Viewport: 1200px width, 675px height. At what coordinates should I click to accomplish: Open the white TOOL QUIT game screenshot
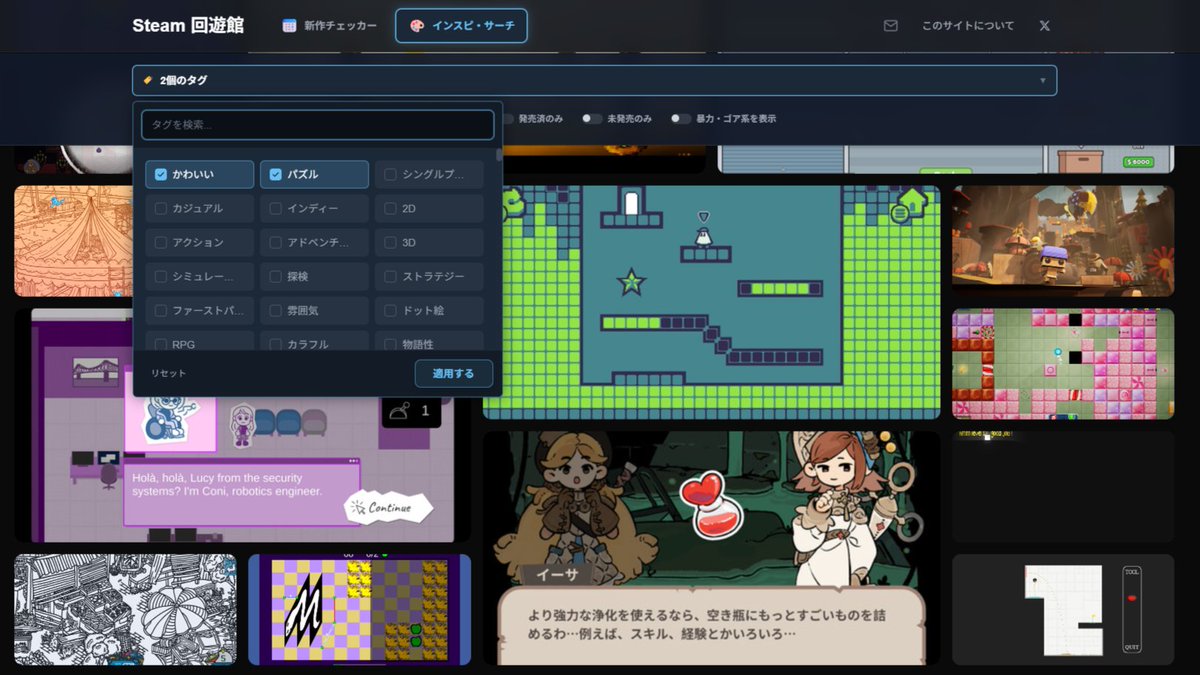(1063, 610)
